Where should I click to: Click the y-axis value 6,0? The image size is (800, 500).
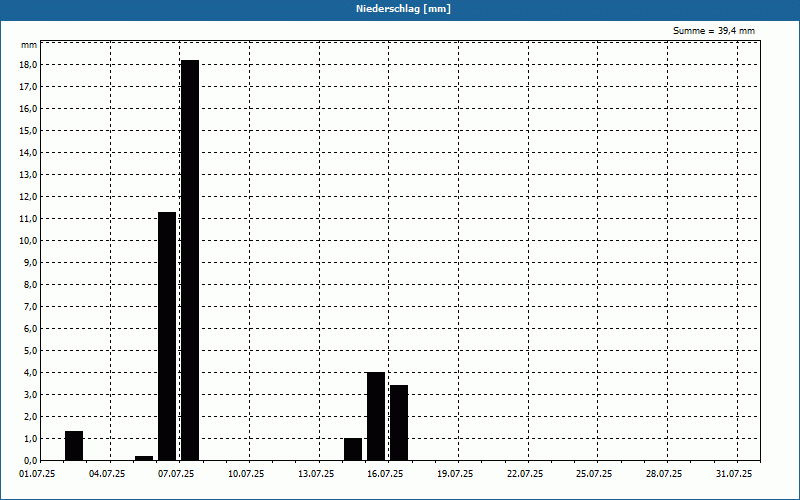(x=30, y=329)
